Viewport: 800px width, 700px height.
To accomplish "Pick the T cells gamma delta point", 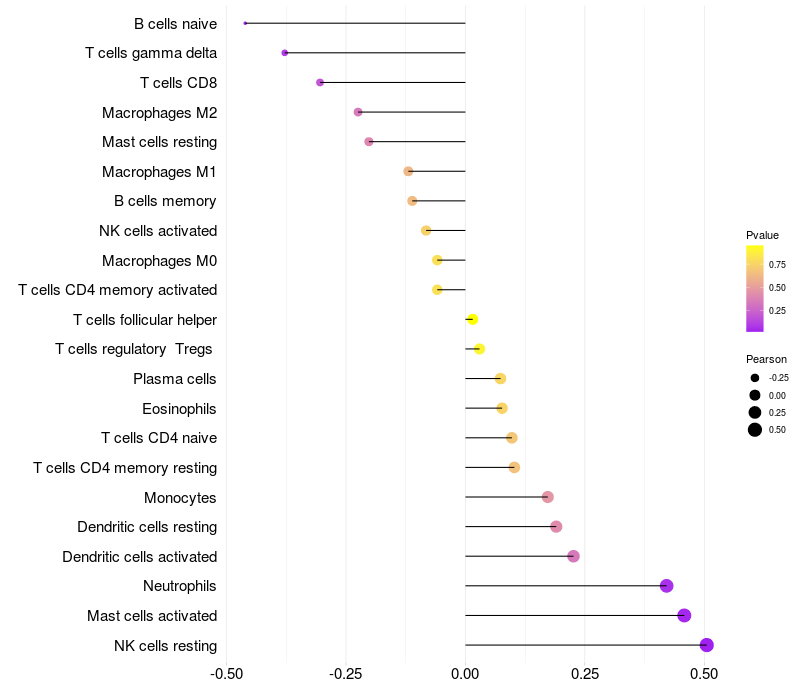I will point(285,53).
